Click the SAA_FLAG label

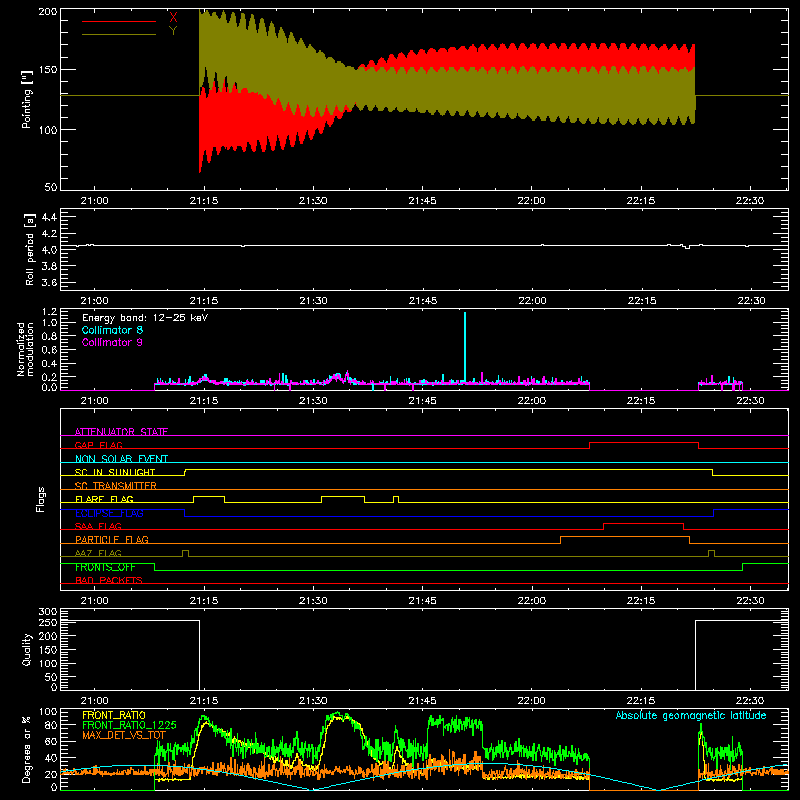pos(98,526)
